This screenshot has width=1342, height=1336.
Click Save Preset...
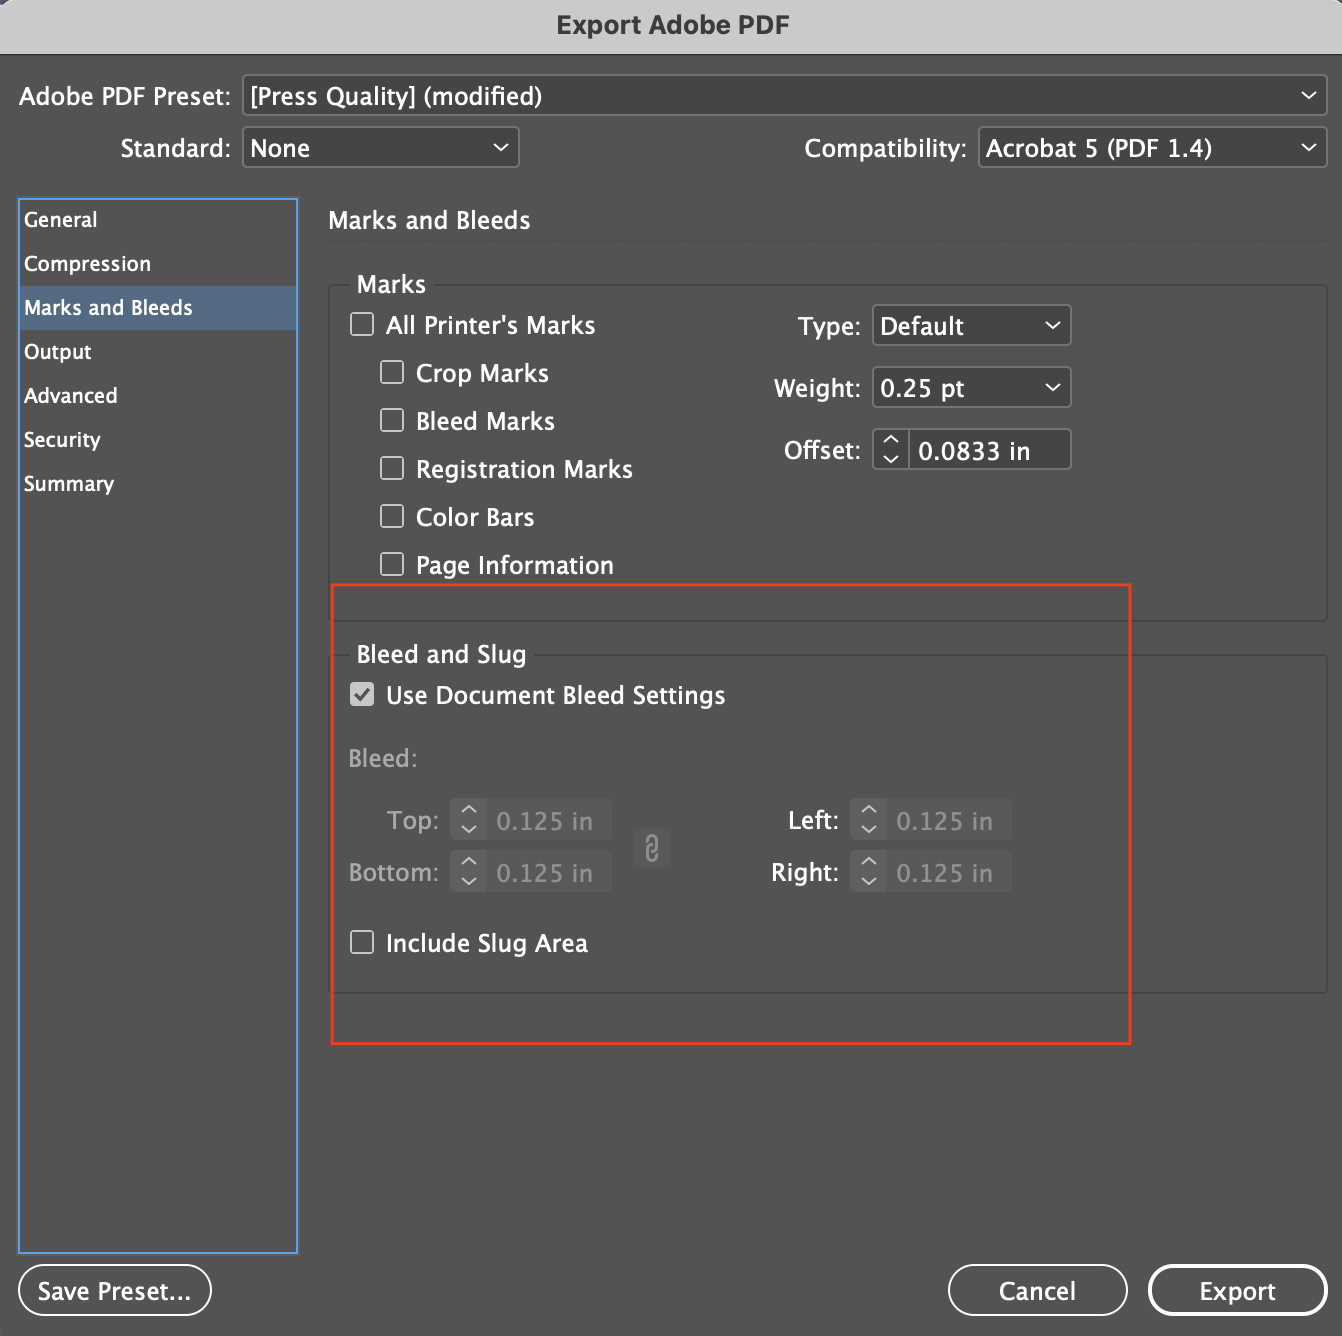coord(114,1290)
